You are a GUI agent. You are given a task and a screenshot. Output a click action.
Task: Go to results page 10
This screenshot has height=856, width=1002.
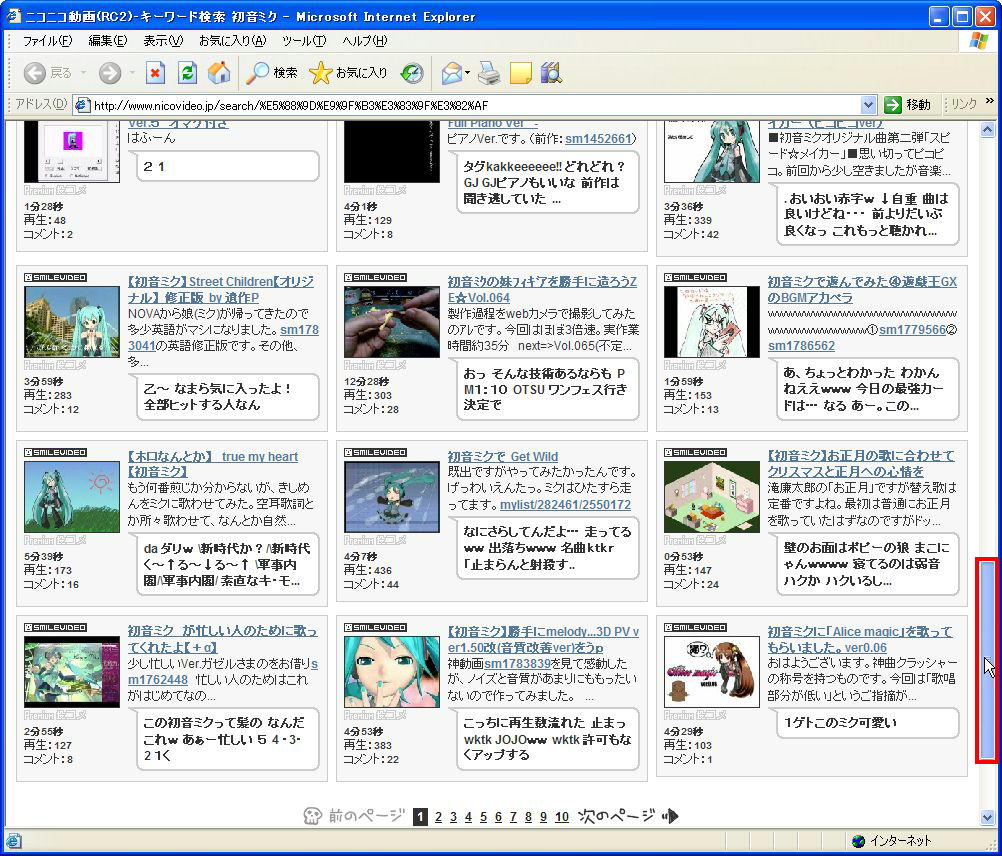coord(562,816)
